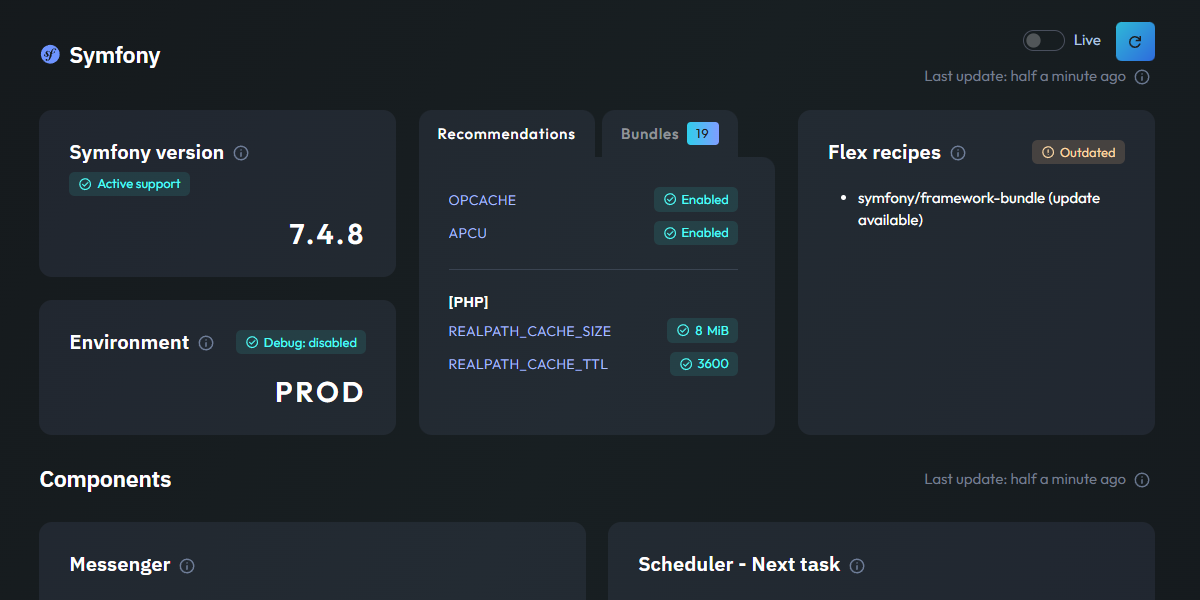Click the APCU Enabled status badge
Screen dimensions: 1200x600
[x=696, y=233]
